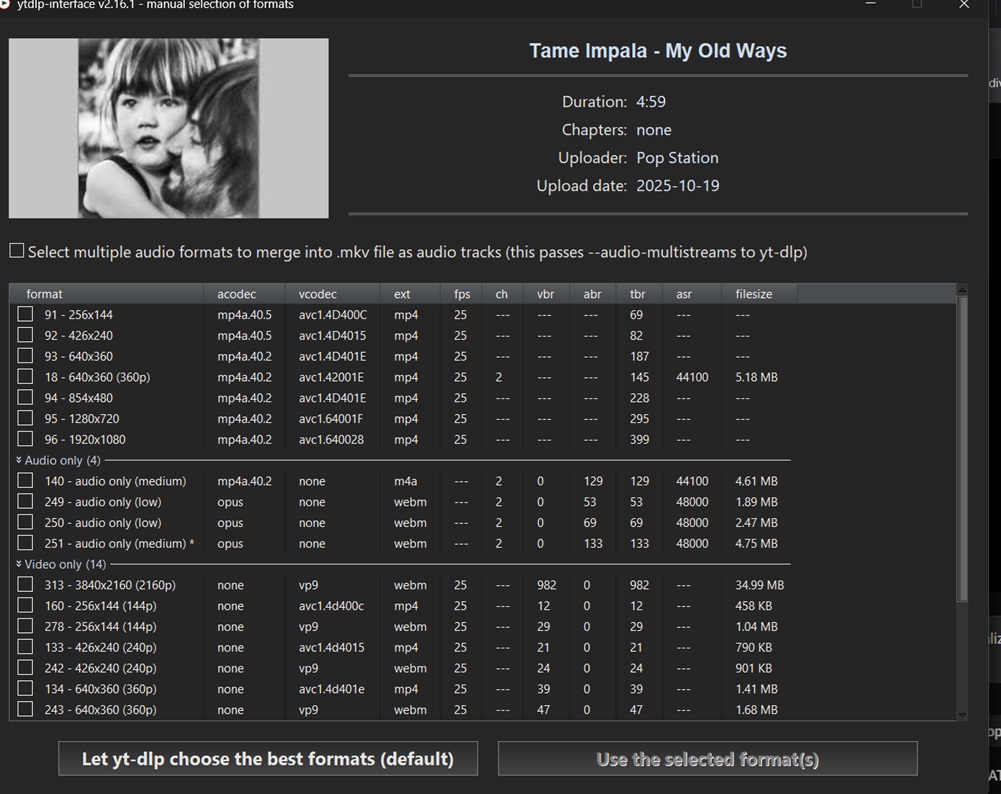The width and height of the screenshot is (1001, 794).
Task: Sort by abr column header
Action: pyautogui.click(x=592, y=294)
